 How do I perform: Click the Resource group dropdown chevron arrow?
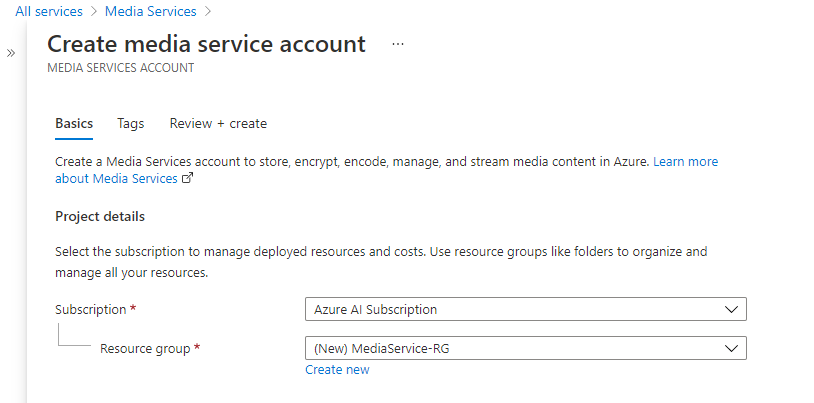point(732,348)
